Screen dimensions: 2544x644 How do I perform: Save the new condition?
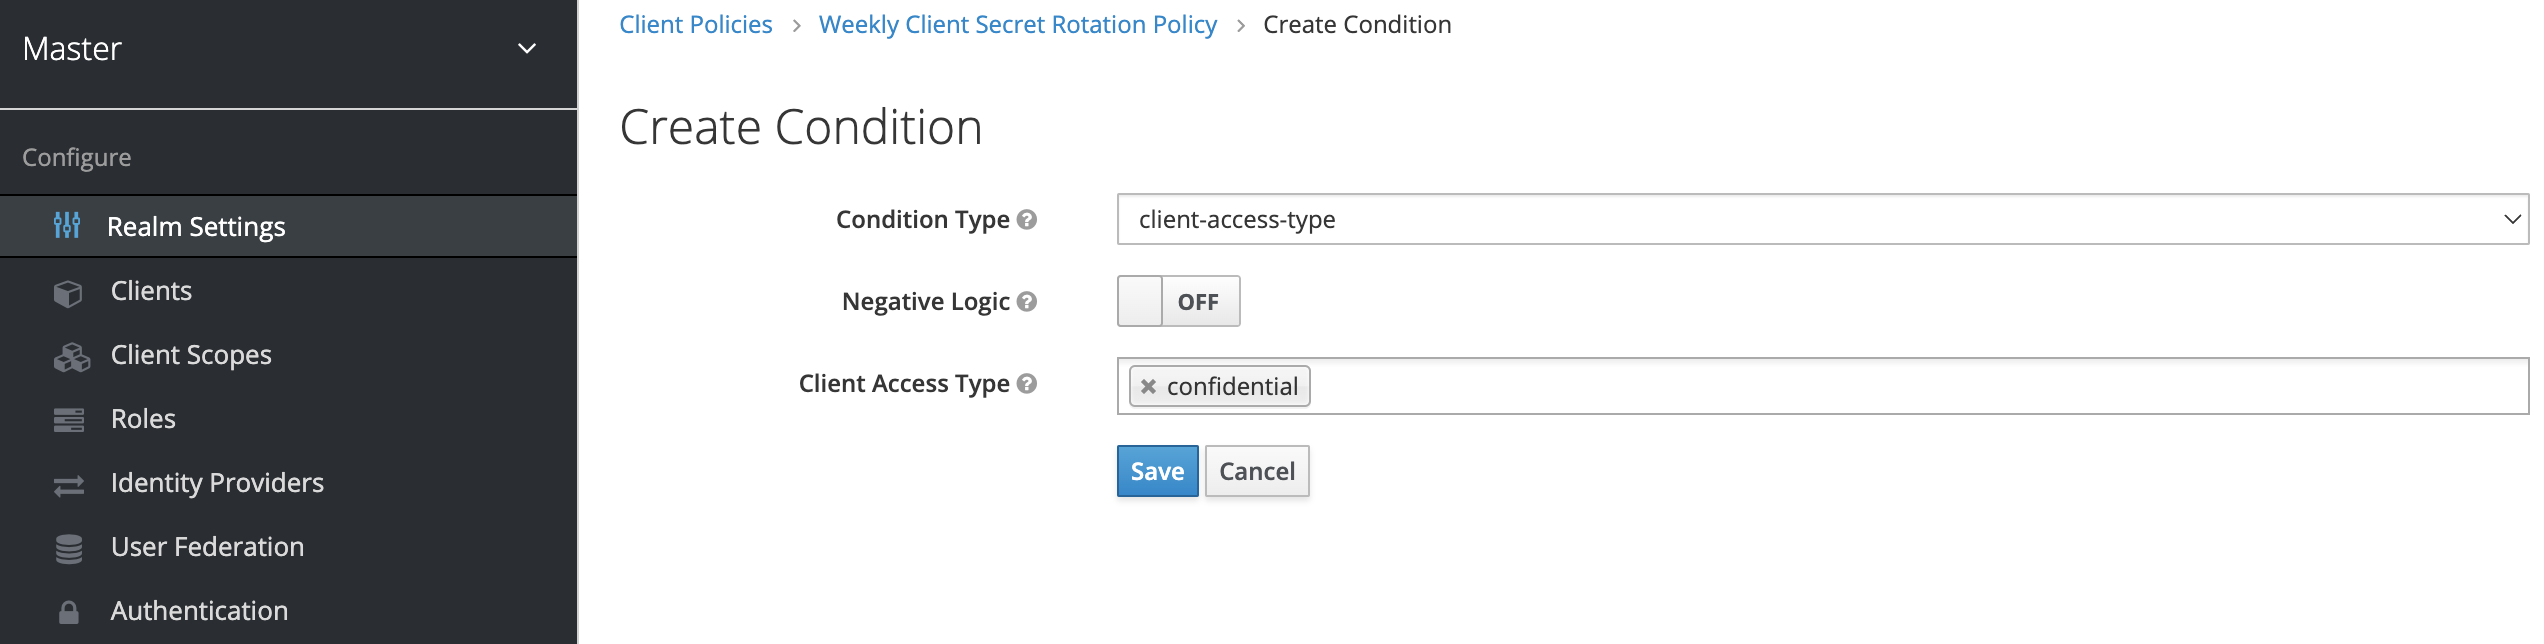[x=1157, y=471]
